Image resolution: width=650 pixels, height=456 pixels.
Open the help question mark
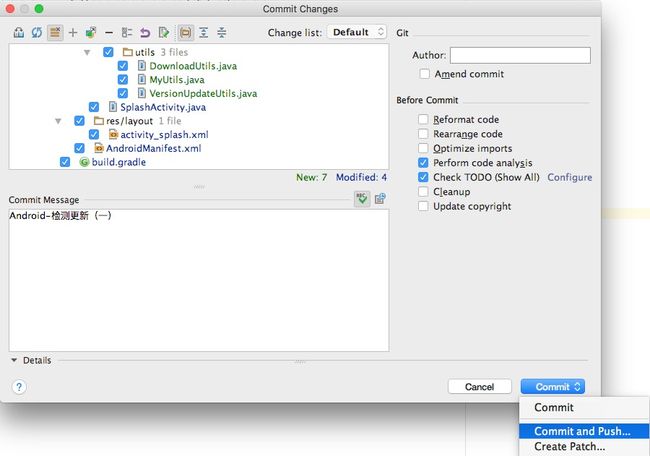19,387
